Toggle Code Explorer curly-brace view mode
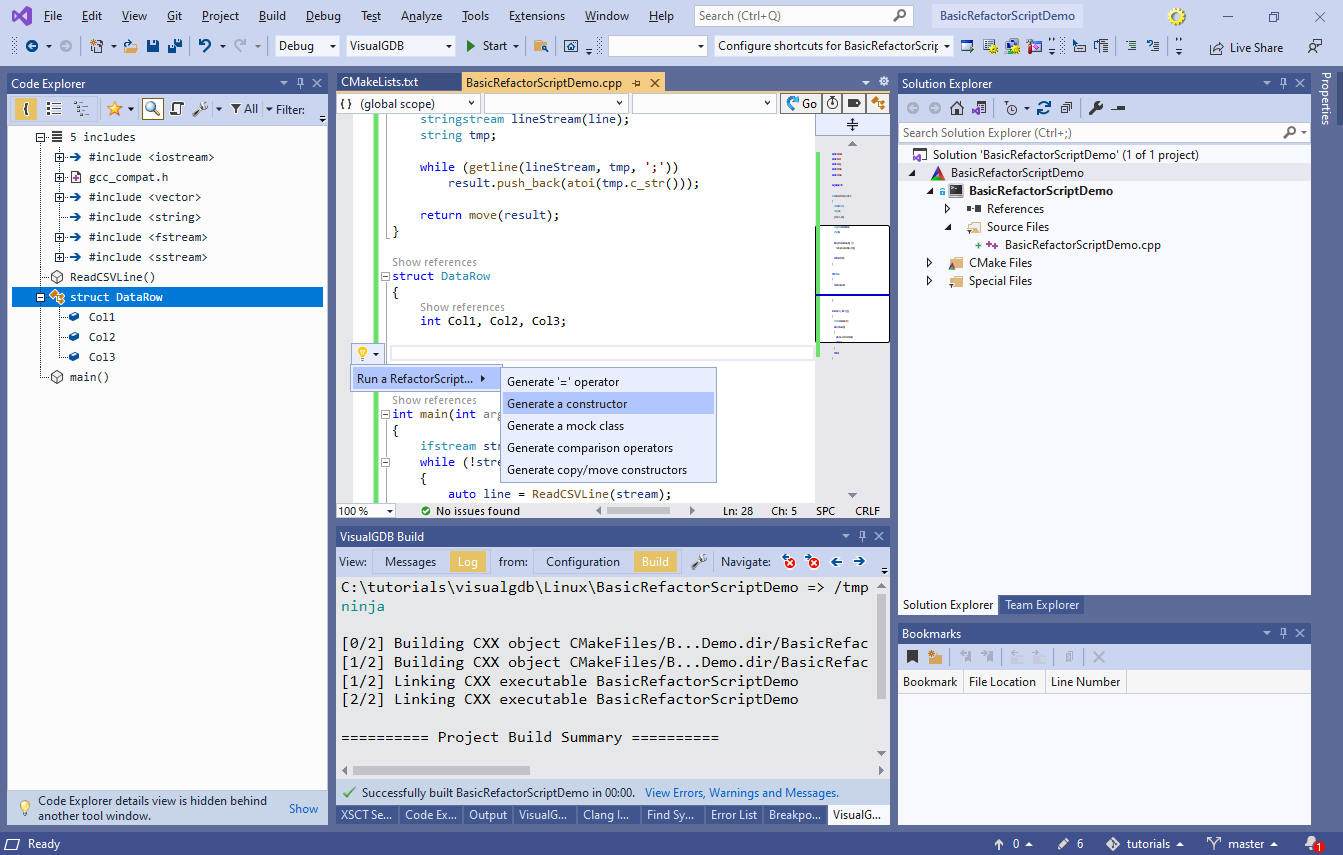 pyautogui.click(x=26, y=109)
